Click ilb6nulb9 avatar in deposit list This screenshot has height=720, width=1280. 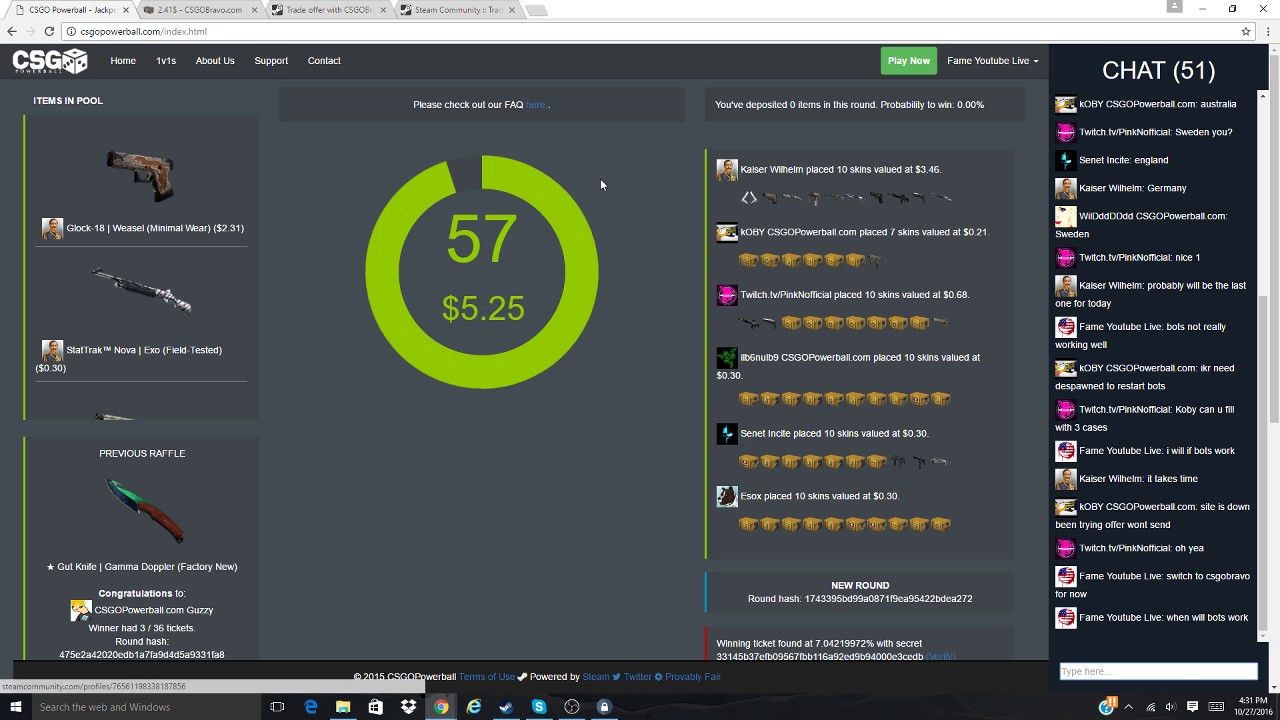coord(727,357)
